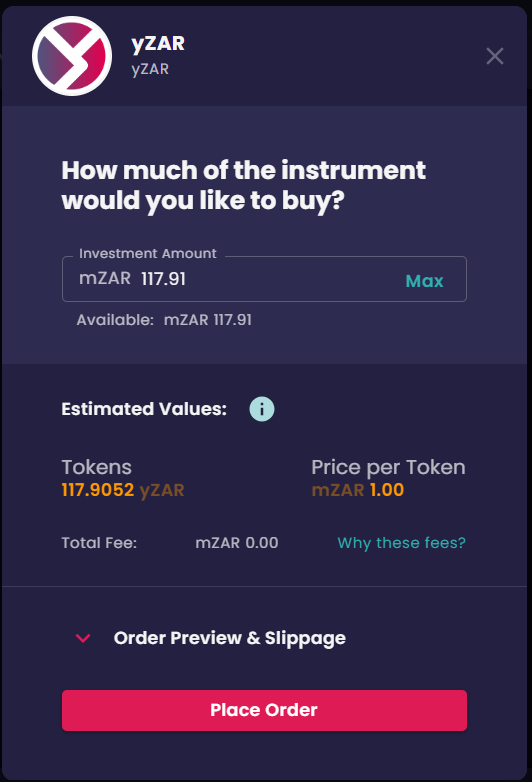
Task: Expand the red Order Preview chevron
Action: [83, 638]
